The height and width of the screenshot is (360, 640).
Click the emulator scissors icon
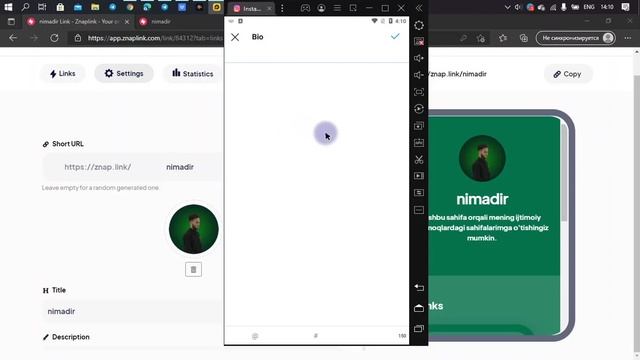point(419,159)
